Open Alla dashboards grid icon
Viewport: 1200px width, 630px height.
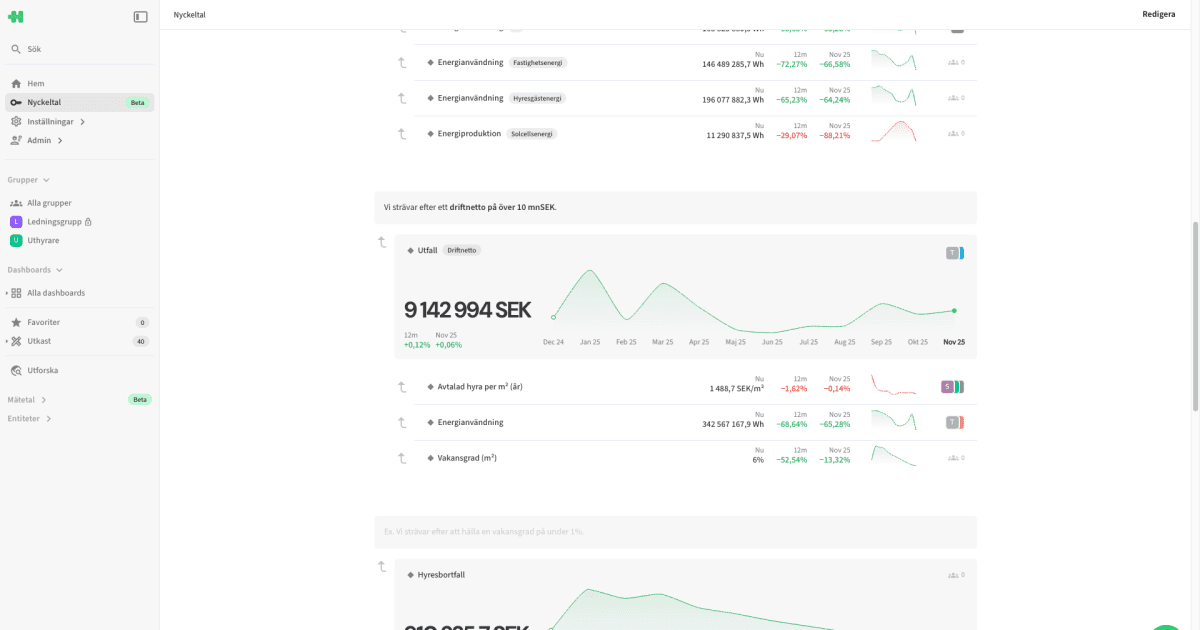17,293
